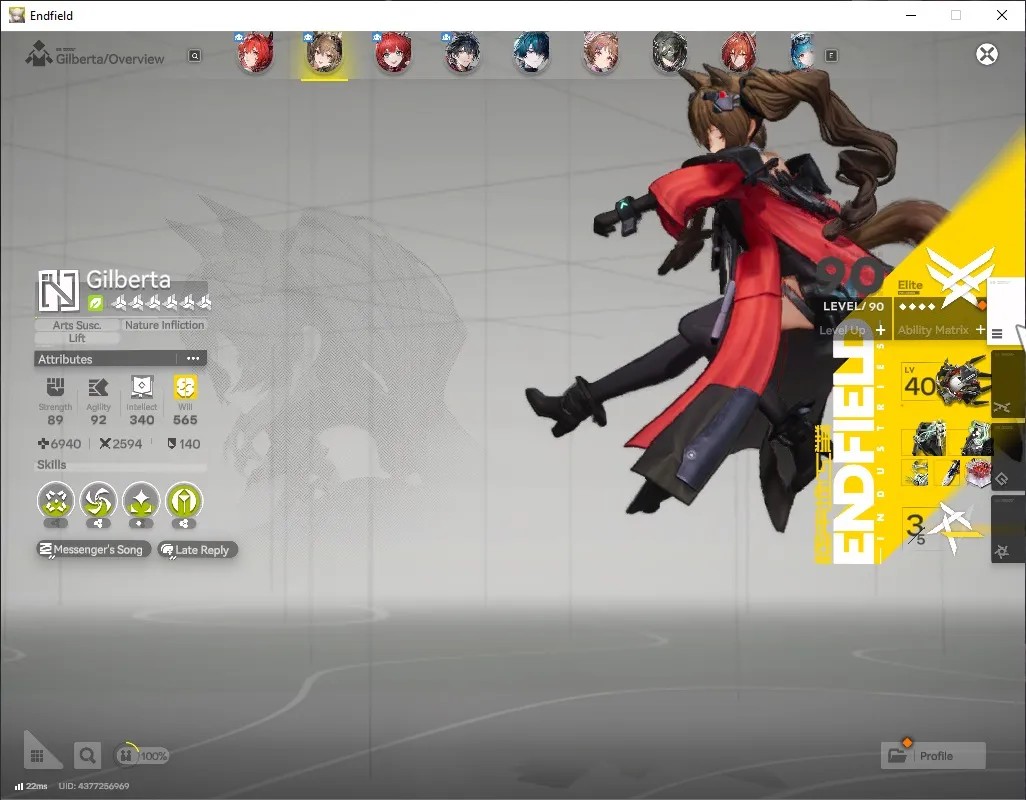
Task: Select the gray-haired dark operator portrait
Action: [x=669, y=54]
